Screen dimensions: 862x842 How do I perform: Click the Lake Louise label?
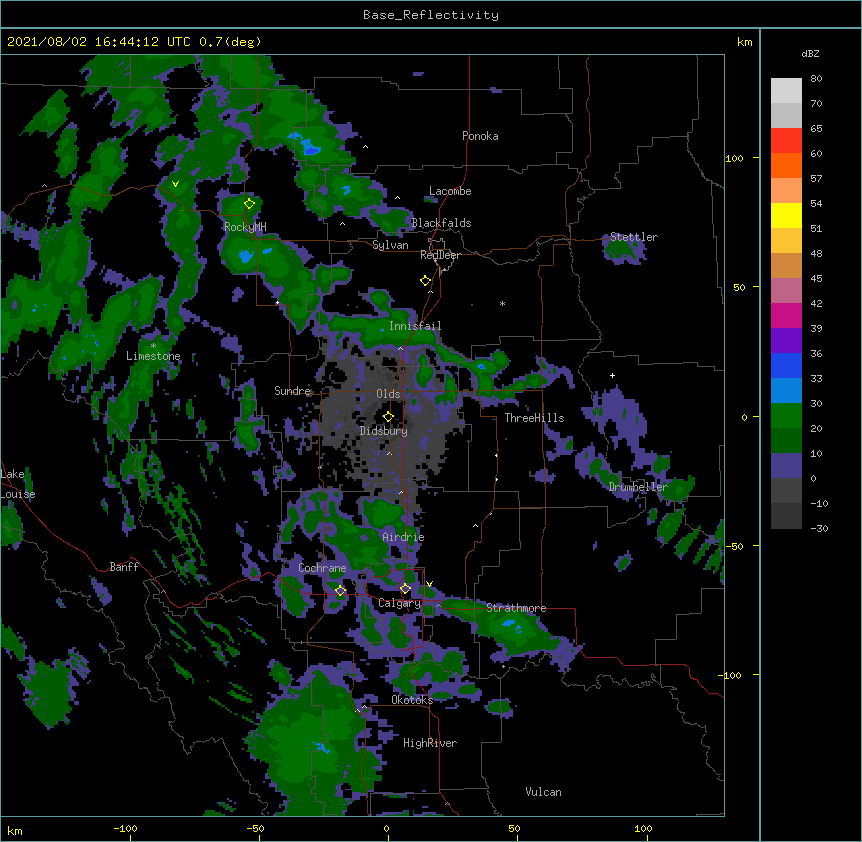coord(18,484)
